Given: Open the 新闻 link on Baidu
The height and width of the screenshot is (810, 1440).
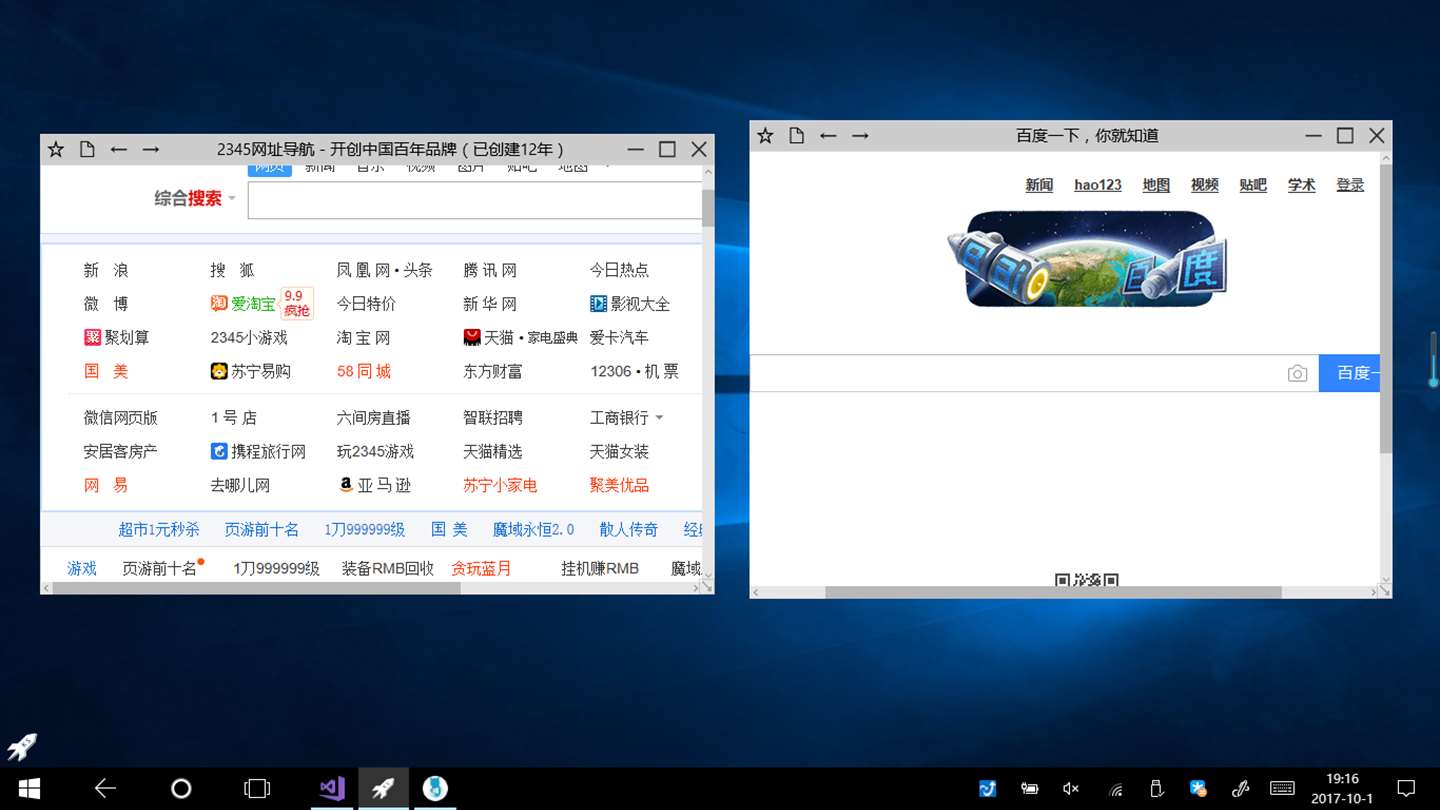Looking at the screenshot, I should (x=1039, y=185).
